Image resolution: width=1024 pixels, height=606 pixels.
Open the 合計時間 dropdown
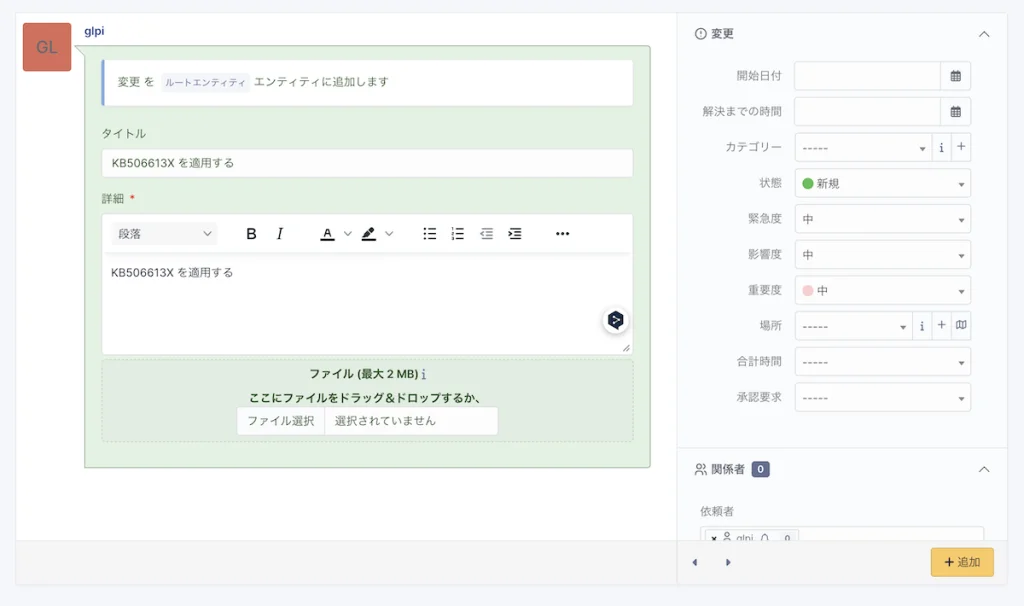882,362
